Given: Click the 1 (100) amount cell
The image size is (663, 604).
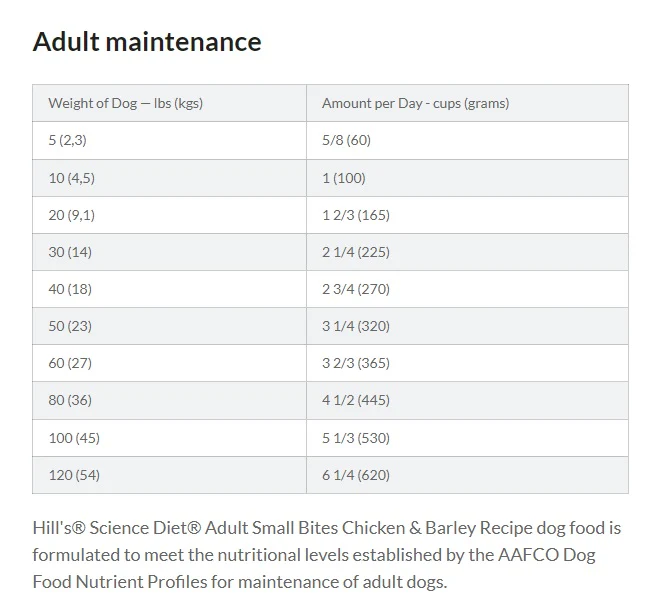Looking at the screenshot, I should click(467, 178).
